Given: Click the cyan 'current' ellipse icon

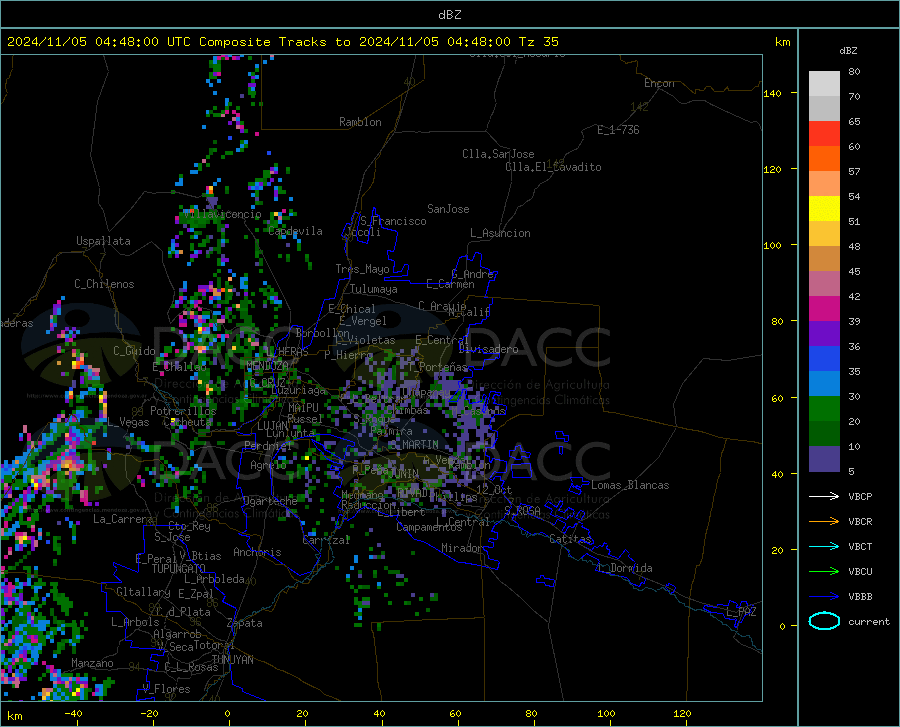Looking at the screenshot, I should click(x=824, y=621).
